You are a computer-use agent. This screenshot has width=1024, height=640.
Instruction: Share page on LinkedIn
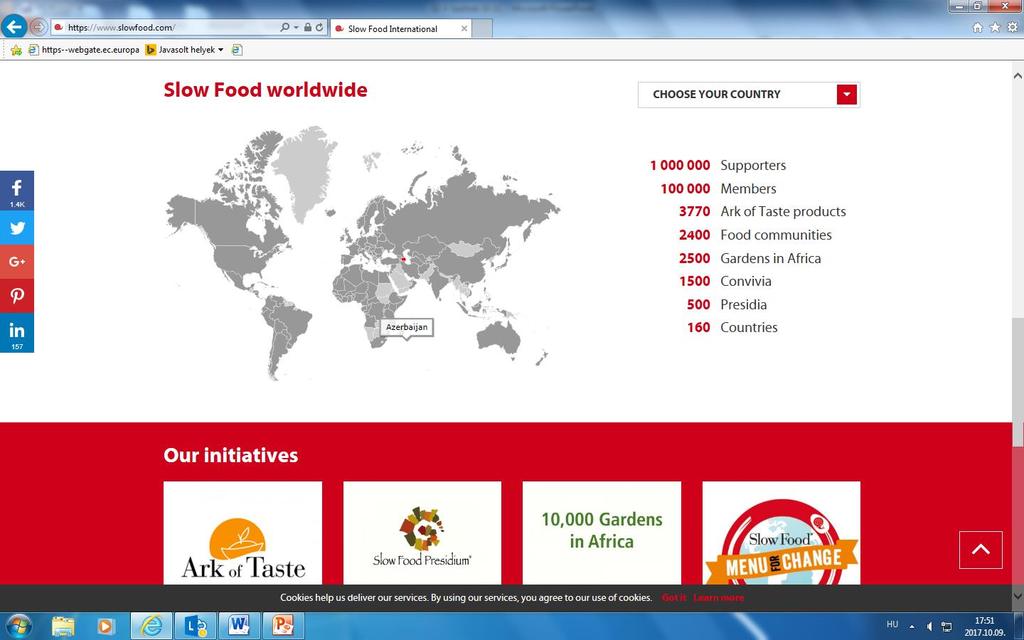(17, 332)
